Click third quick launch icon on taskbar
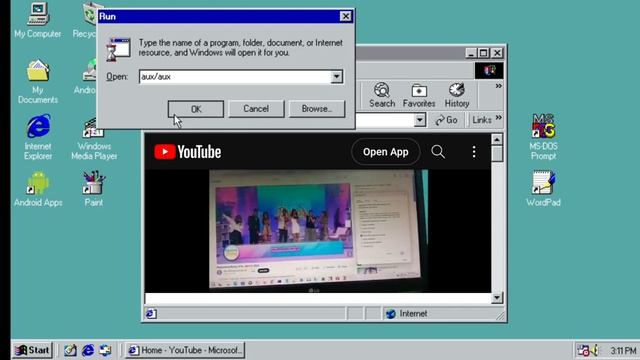The height and width of the screenshot is (360, 640). click(x=105, y=350)
